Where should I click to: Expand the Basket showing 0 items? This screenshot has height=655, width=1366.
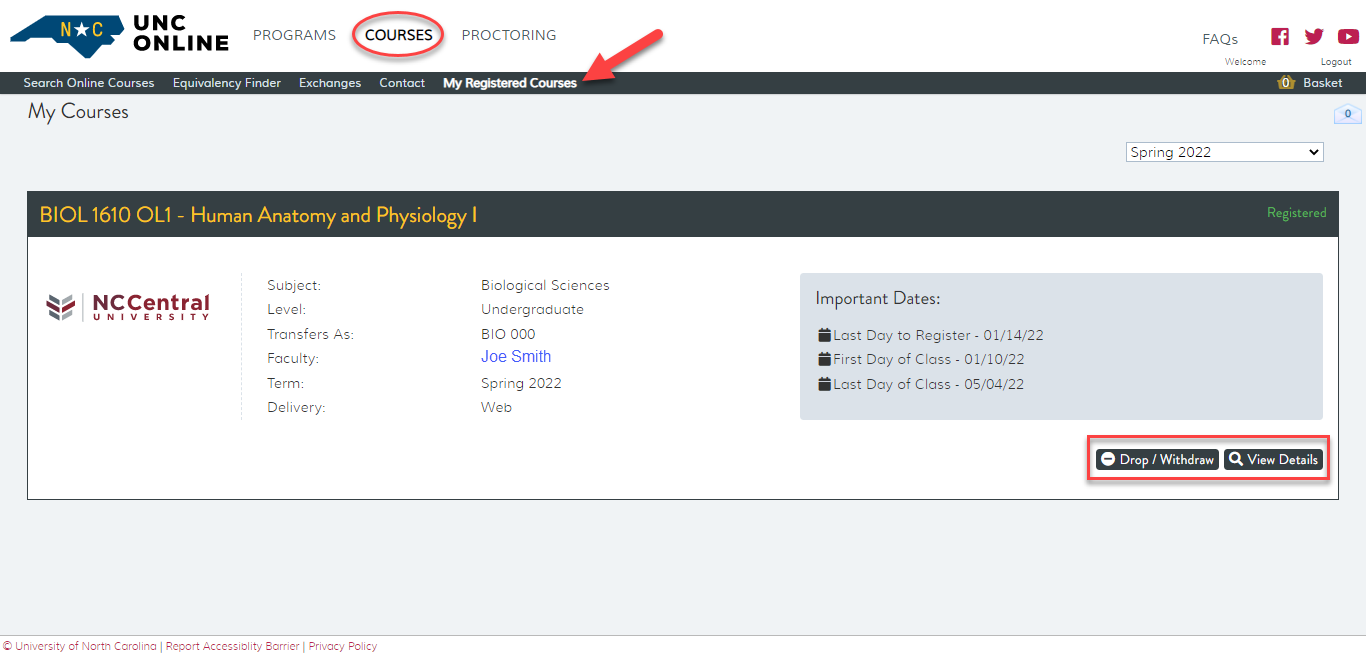[1322, 83]
